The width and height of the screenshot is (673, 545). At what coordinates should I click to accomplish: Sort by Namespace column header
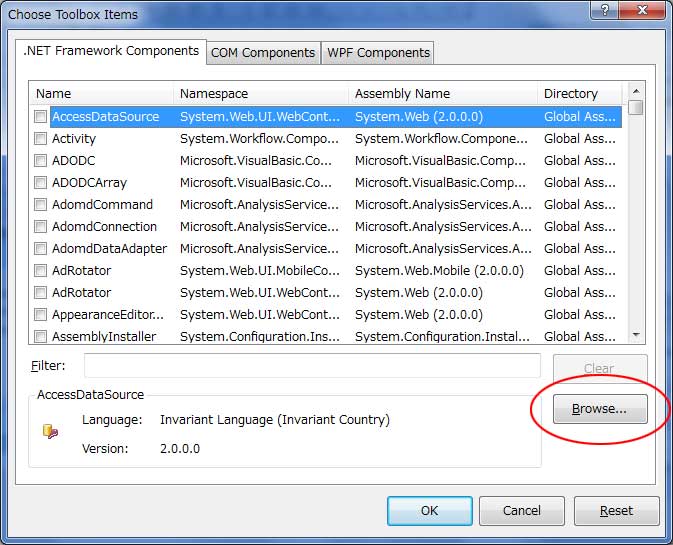[x=261, y=93]
